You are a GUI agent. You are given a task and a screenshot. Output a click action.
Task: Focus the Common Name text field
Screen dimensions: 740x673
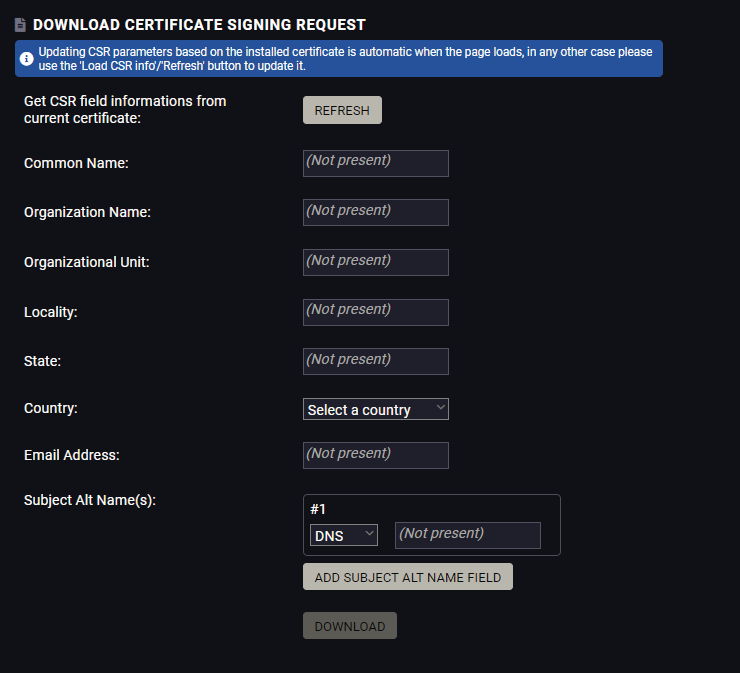coord(375,163)
